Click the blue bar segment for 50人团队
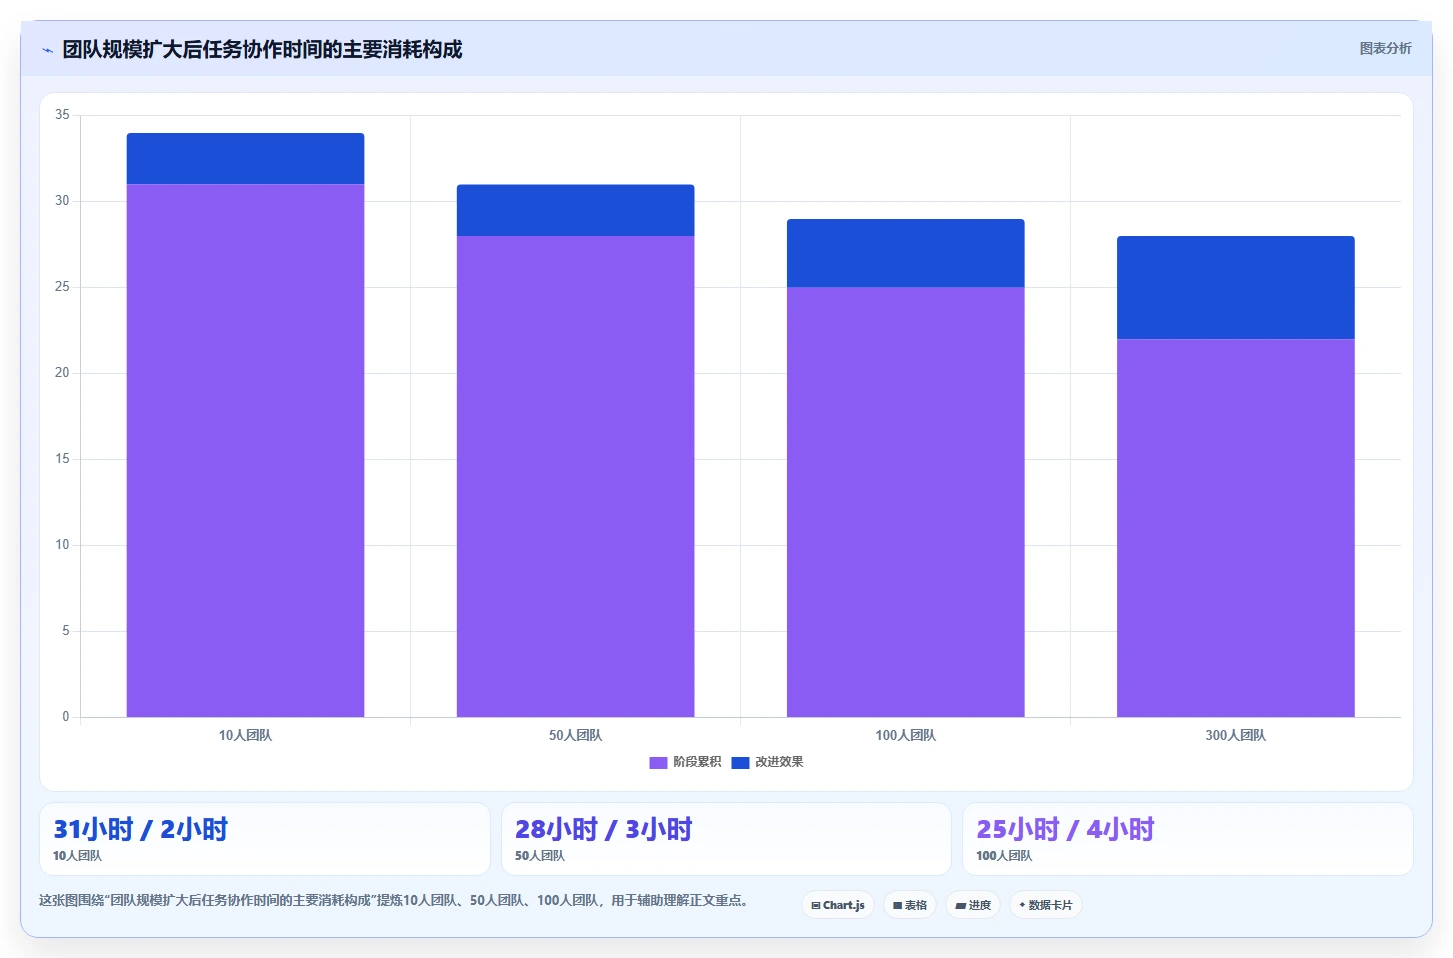This screenshot has width=1453, height=958. pos(575,210)
